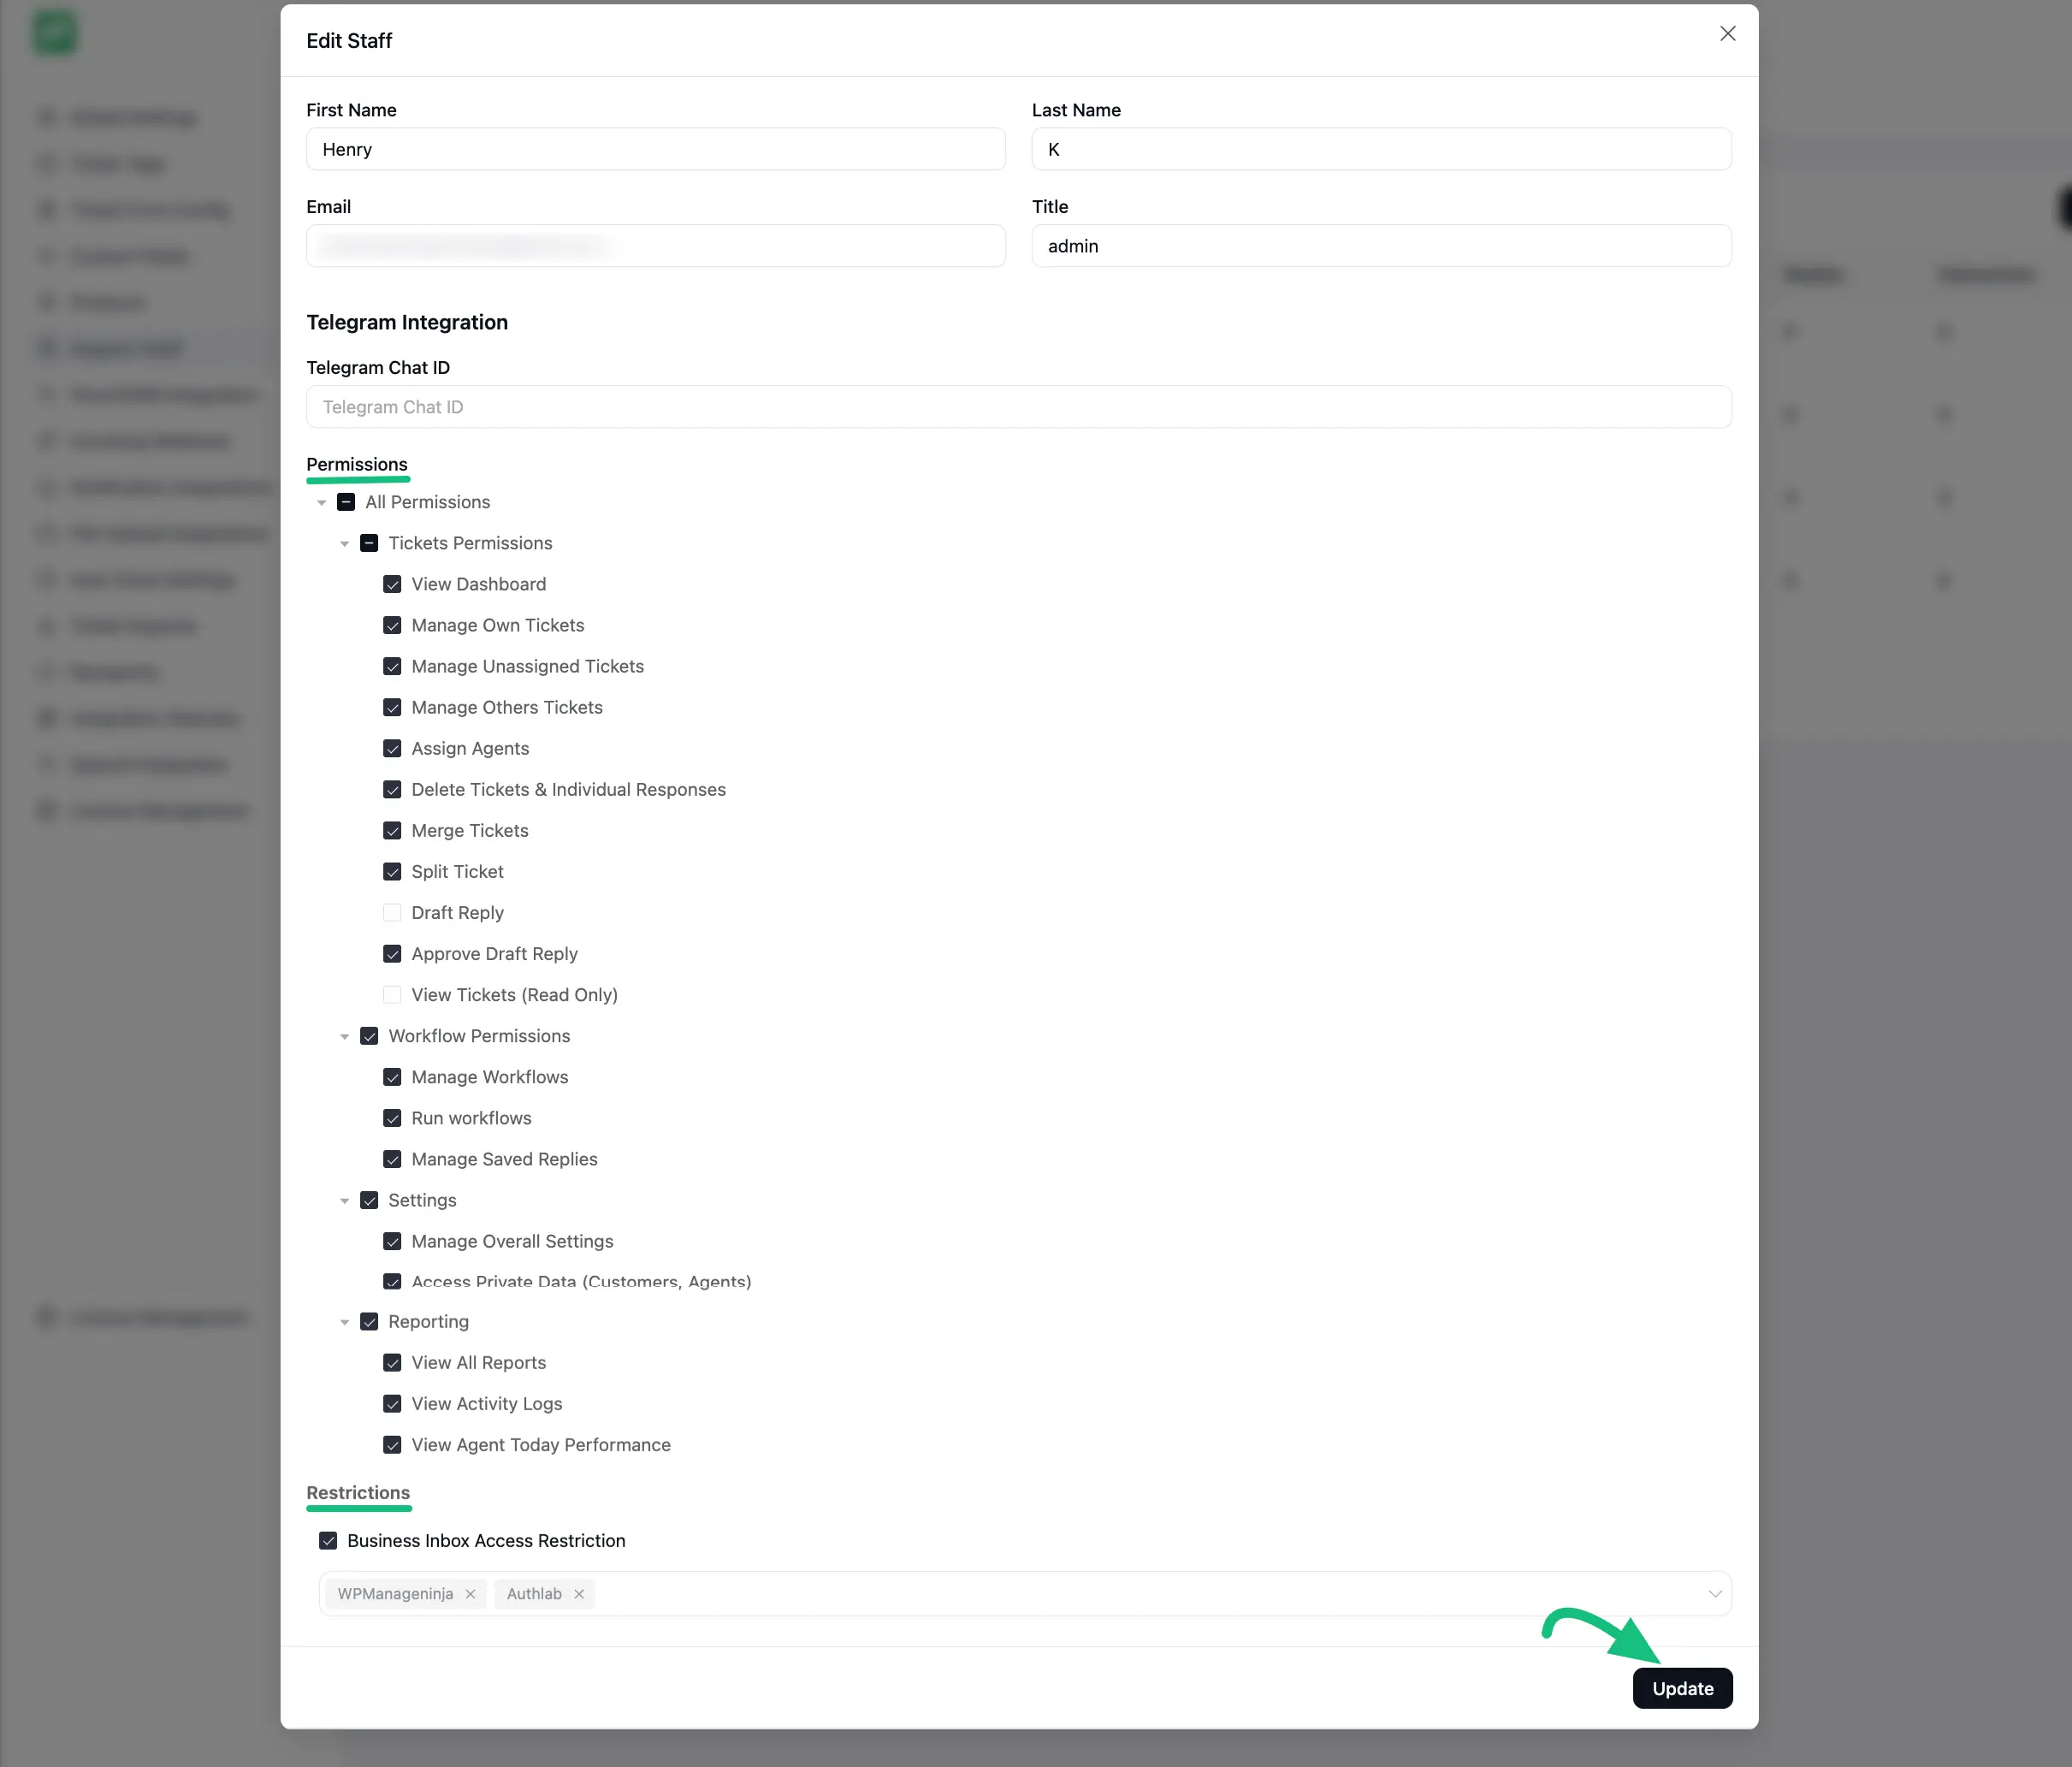Collapse the All Permissions tree
Viewport: 2072px width, 1767px height.
pos(321,502)
